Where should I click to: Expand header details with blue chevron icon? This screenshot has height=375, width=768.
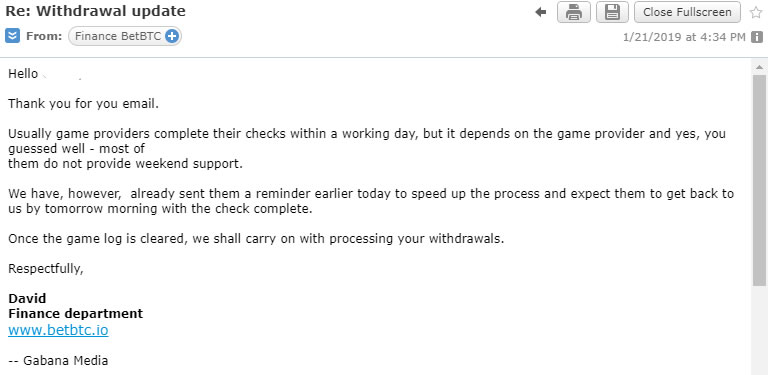12,36
